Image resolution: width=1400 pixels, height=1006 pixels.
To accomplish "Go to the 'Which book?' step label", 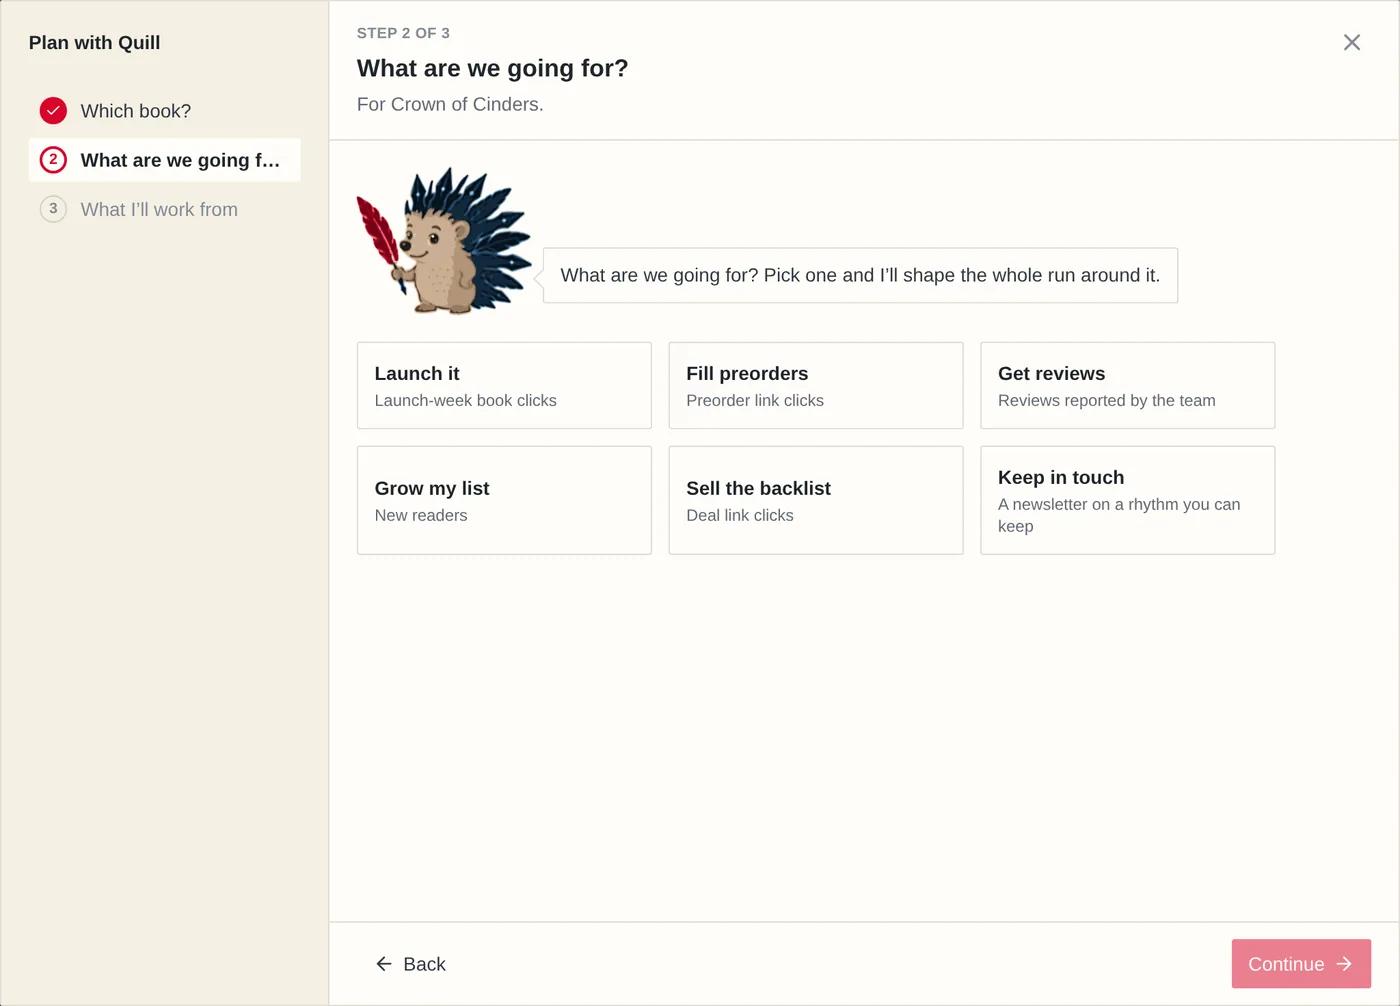I will pyautogui.click(x=135, y=111).
